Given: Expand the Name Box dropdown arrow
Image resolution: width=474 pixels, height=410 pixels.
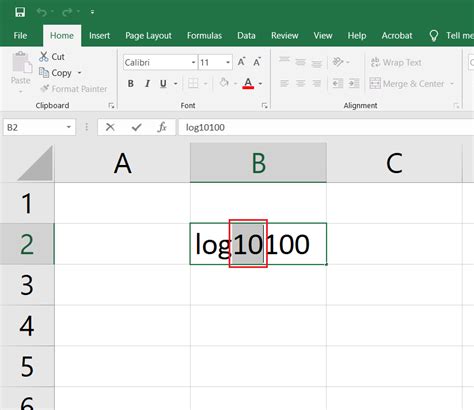Looking at the screenshot, I should pyautogui.click(x=69, y=127).
